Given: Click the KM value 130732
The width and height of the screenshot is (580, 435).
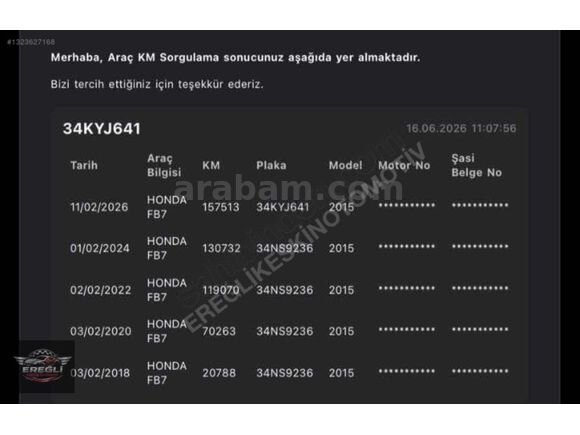Looking at the screenshot, I should click(221, 248).
